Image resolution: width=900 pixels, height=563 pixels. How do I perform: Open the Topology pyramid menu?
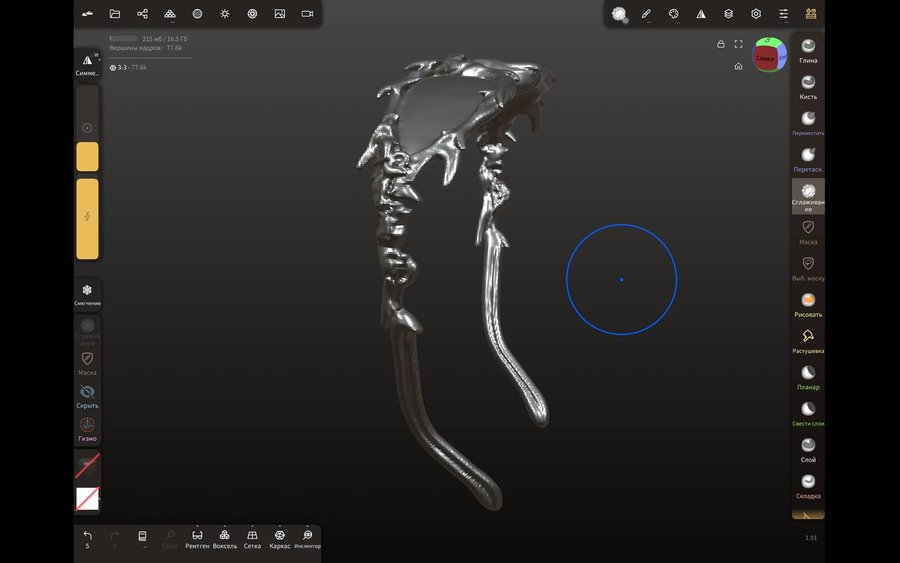click(x=170, y=14)
